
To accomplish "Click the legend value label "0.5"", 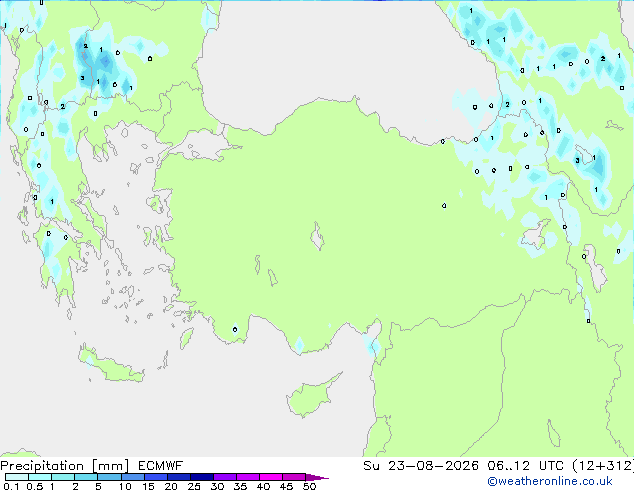I will click(x=35, y=486).
